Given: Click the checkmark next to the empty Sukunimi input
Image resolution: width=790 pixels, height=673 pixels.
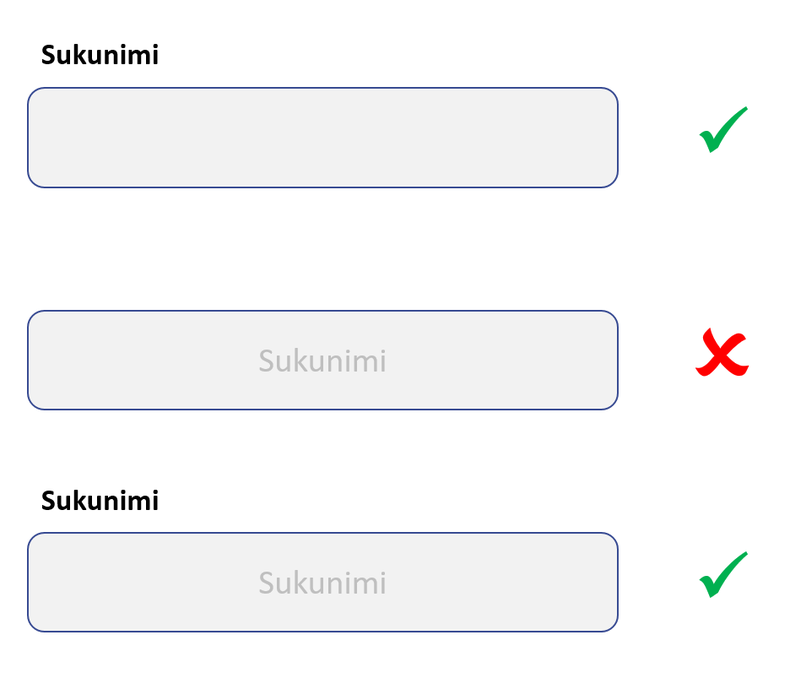Looking at the screenshot, I should (x=723, y=131).
